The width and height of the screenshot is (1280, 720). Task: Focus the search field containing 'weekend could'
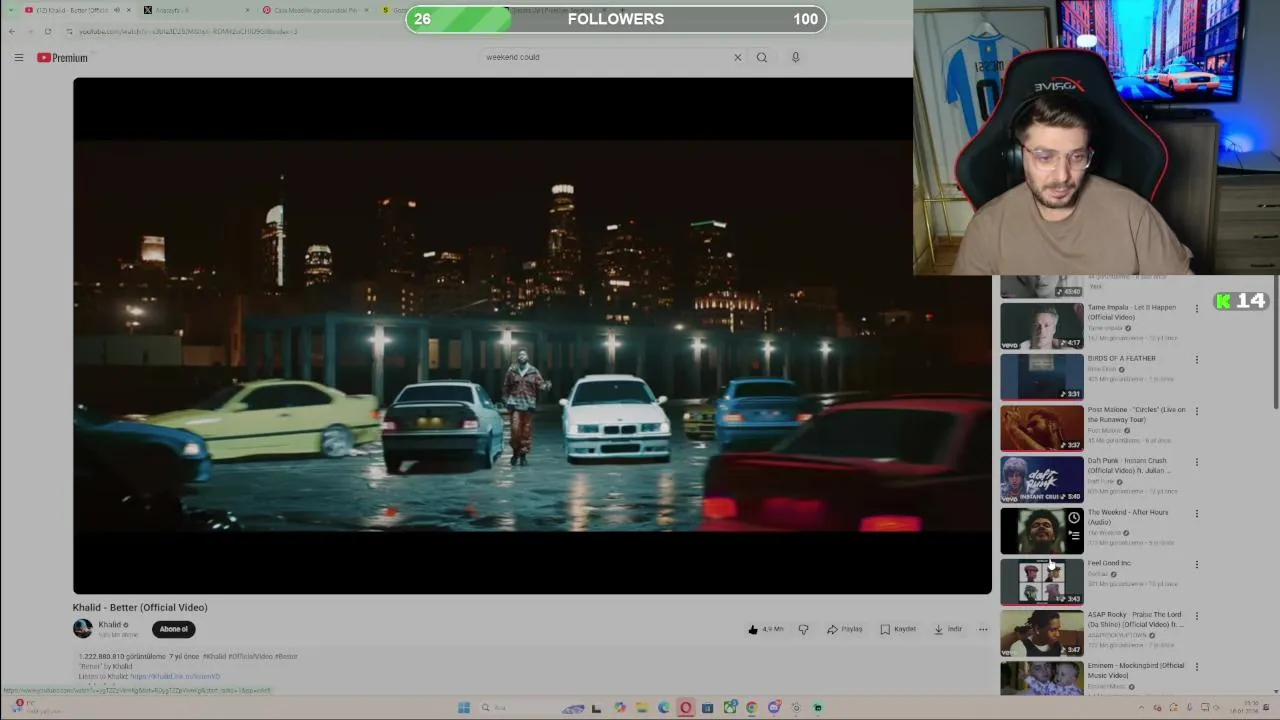605,57
